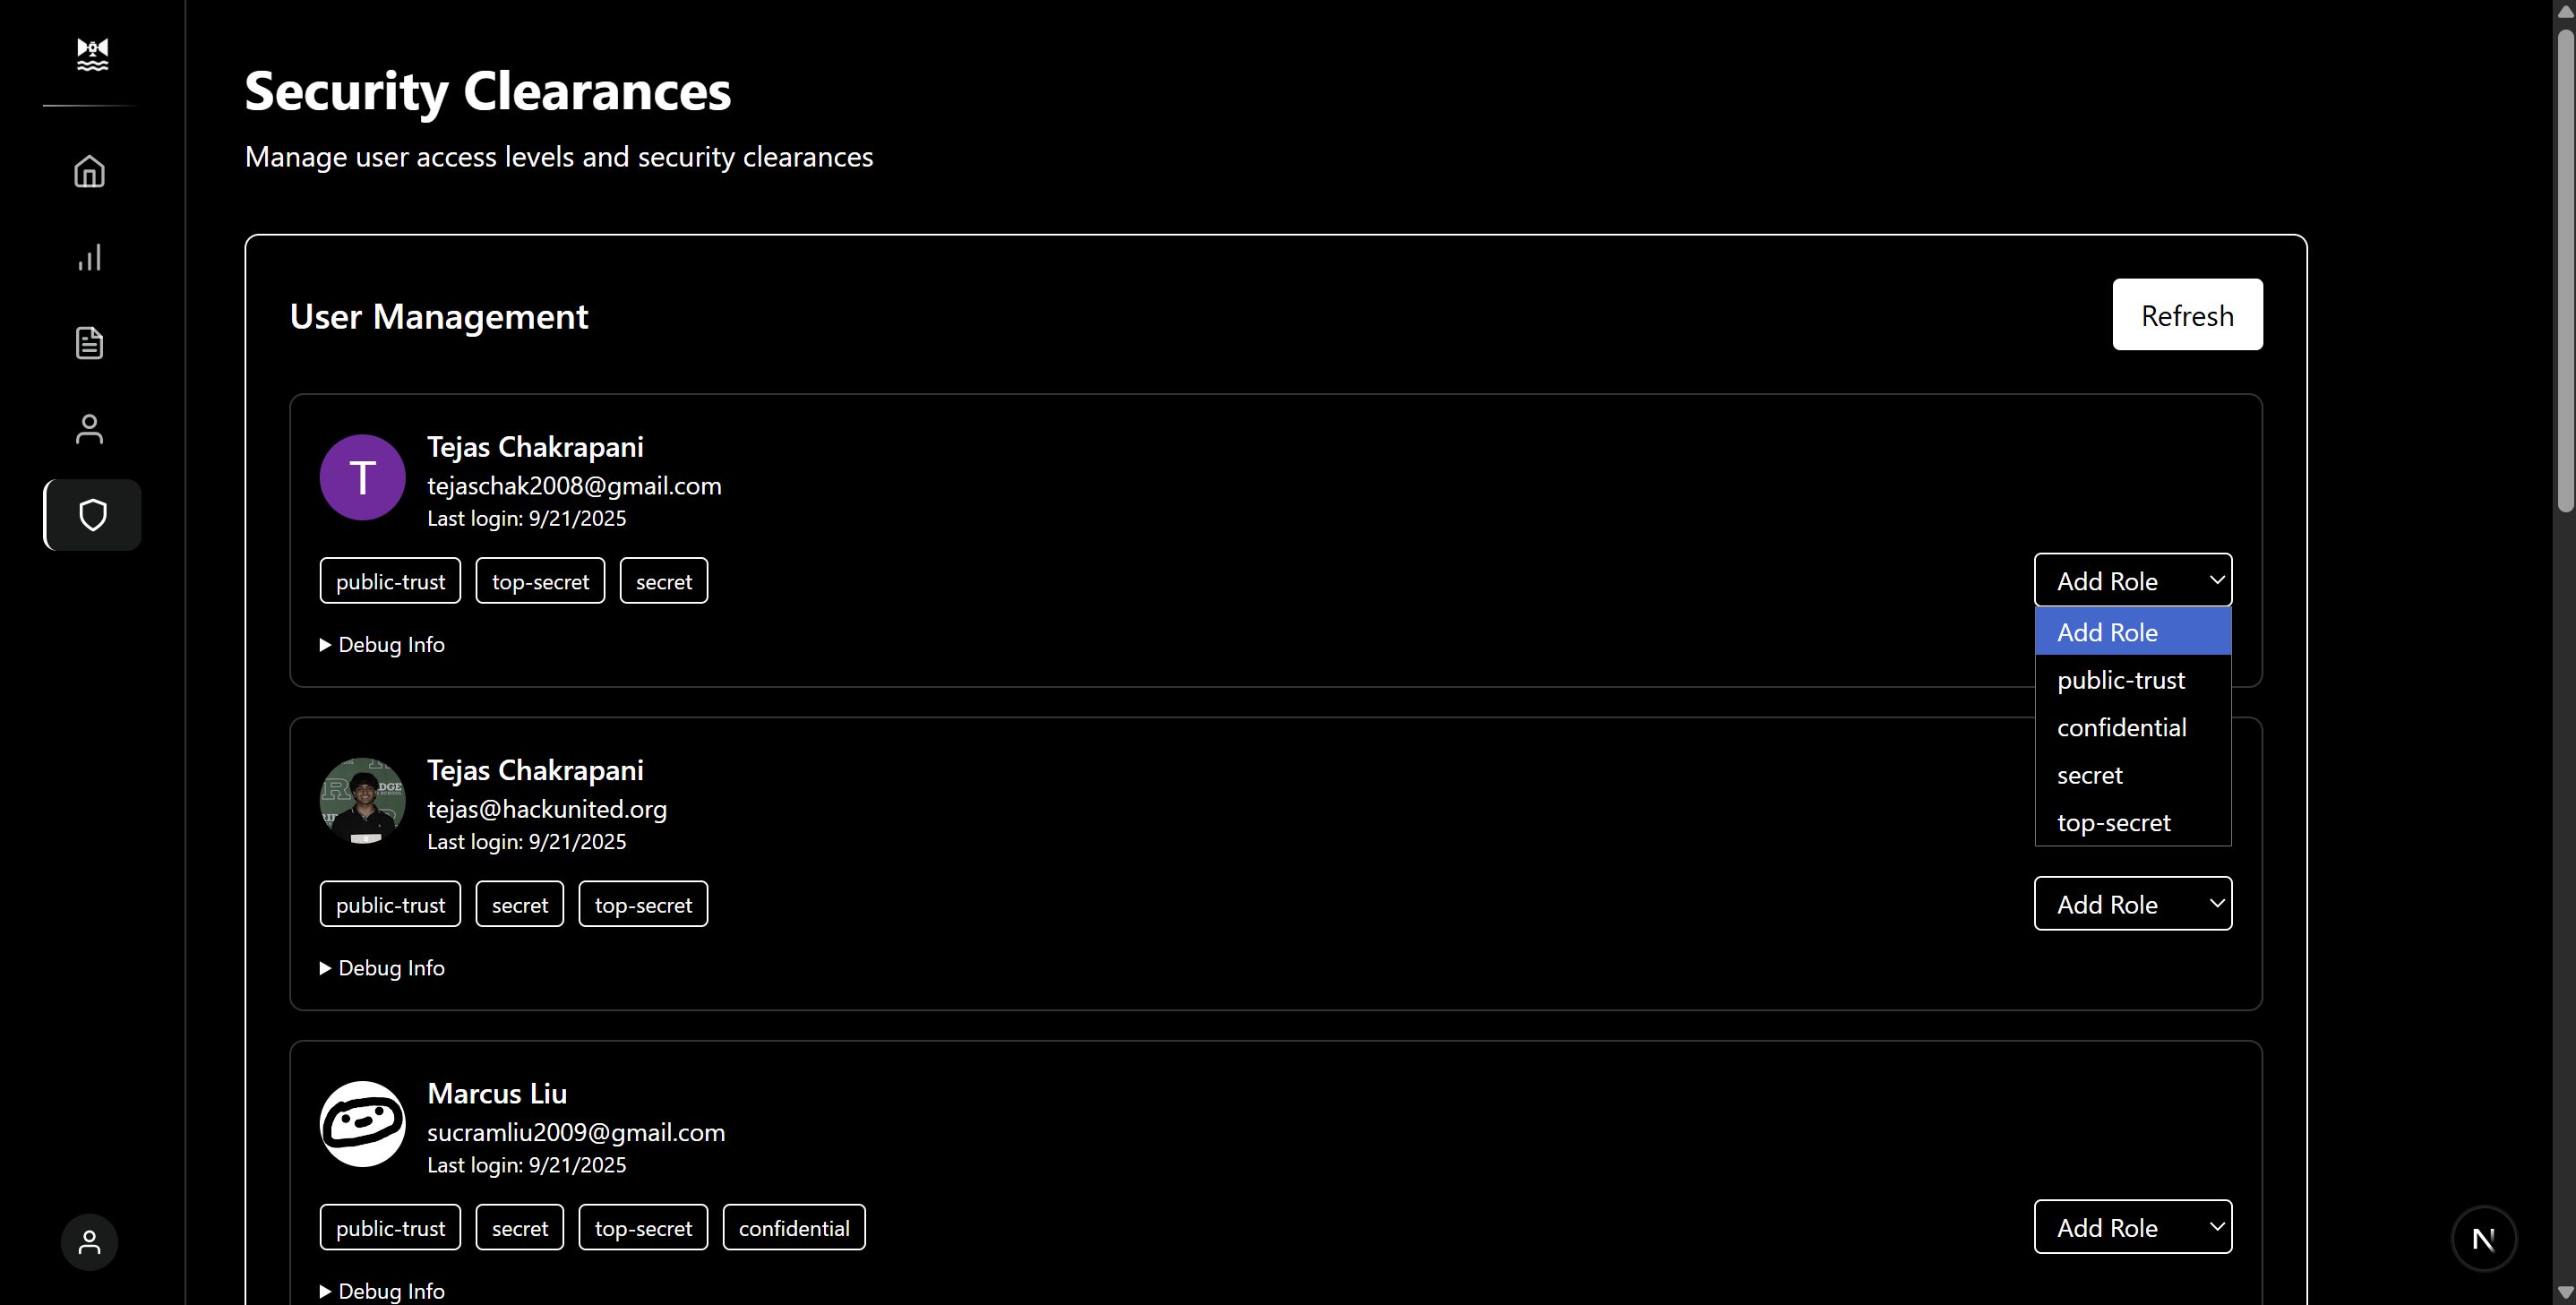Pick public-trust in the dropdown list
This screenshot has width=2576, height=1305.
[x=2120, y=680]
